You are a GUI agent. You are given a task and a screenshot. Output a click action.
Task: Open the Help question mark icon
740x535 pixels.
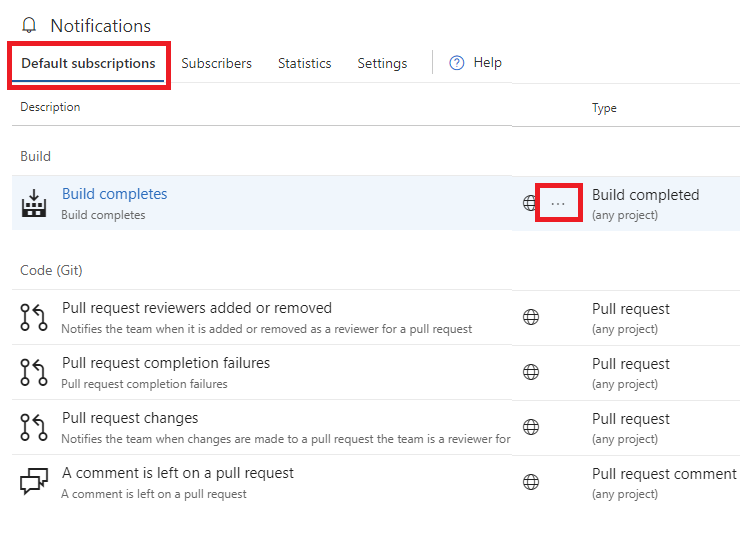pyautogui.click(x=456, y=63)
